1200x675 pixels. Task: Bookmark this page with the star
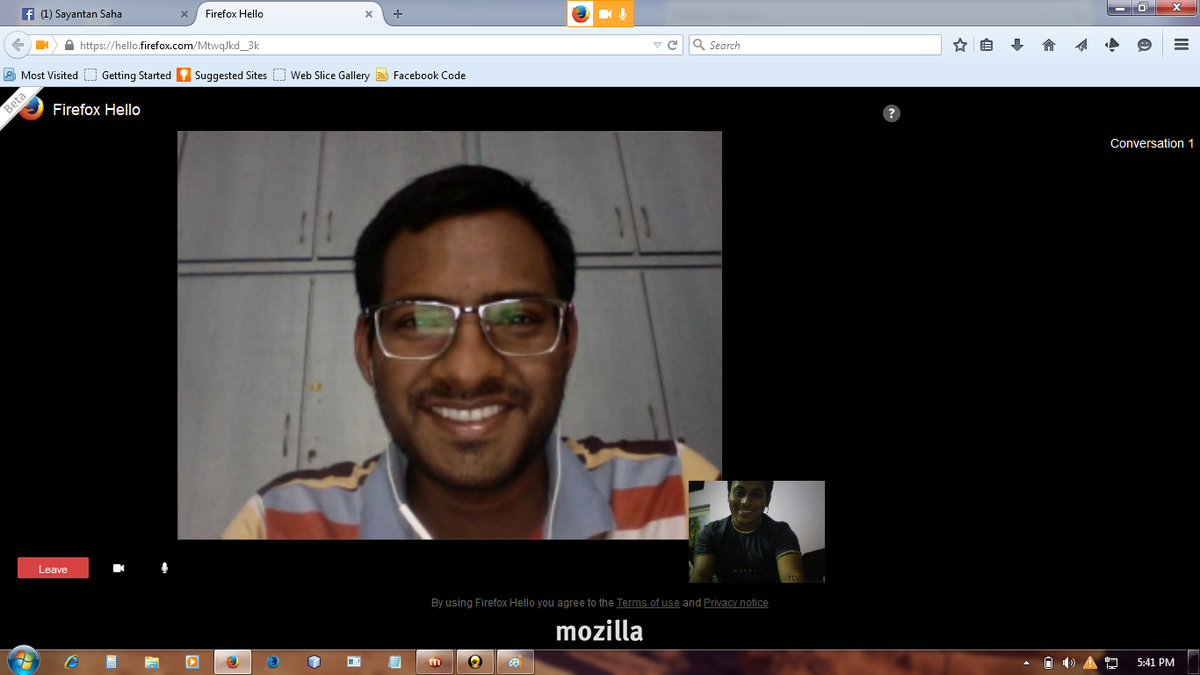coord(958,44)
